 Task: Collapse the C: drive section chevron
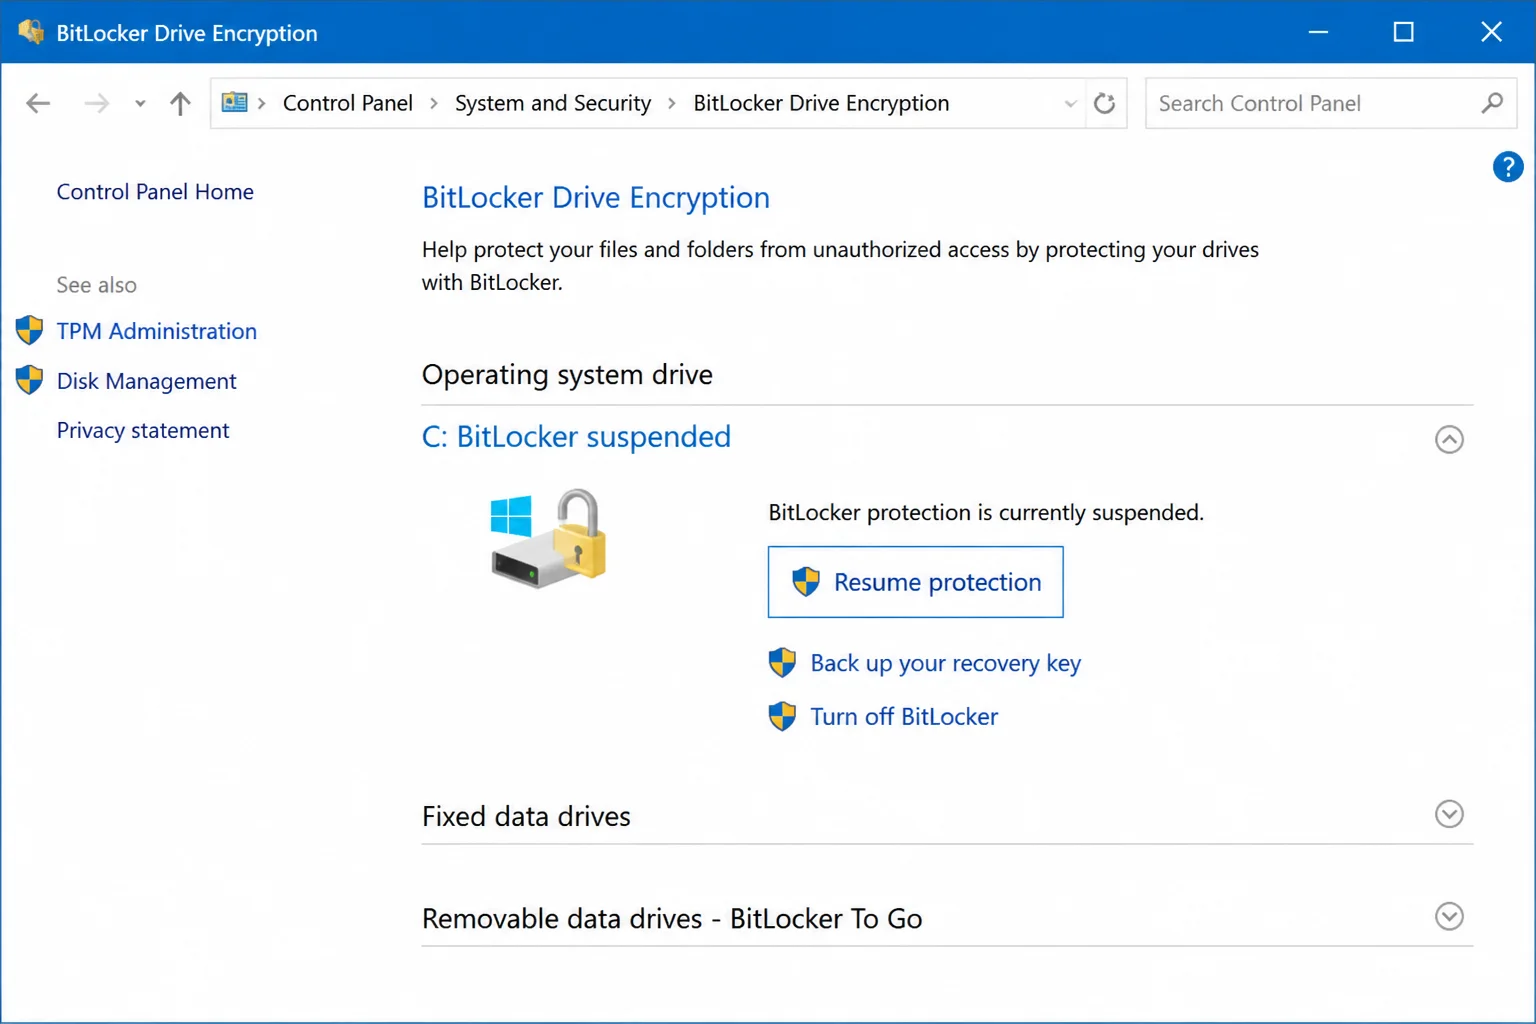pos(1449,439)
